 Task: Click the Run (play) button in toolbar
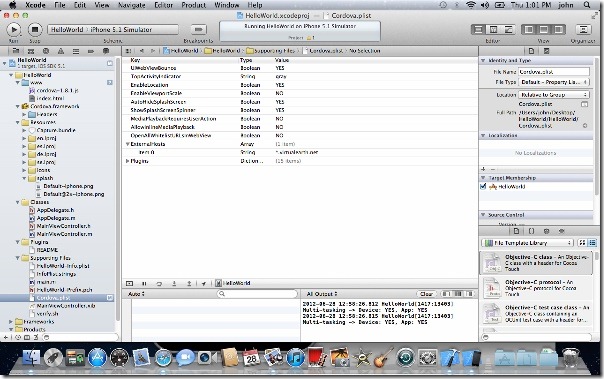14,29
